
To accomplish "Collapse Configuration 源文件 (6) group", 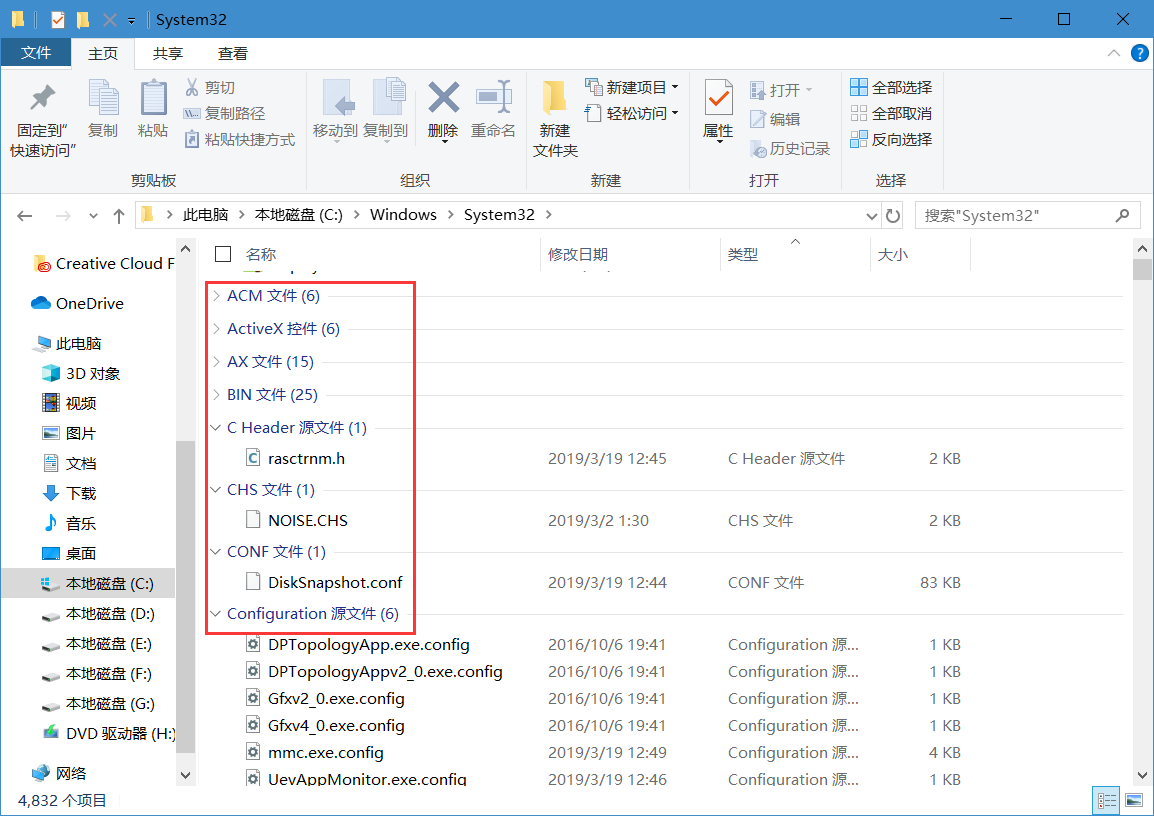I will click(x=216, y=613).
